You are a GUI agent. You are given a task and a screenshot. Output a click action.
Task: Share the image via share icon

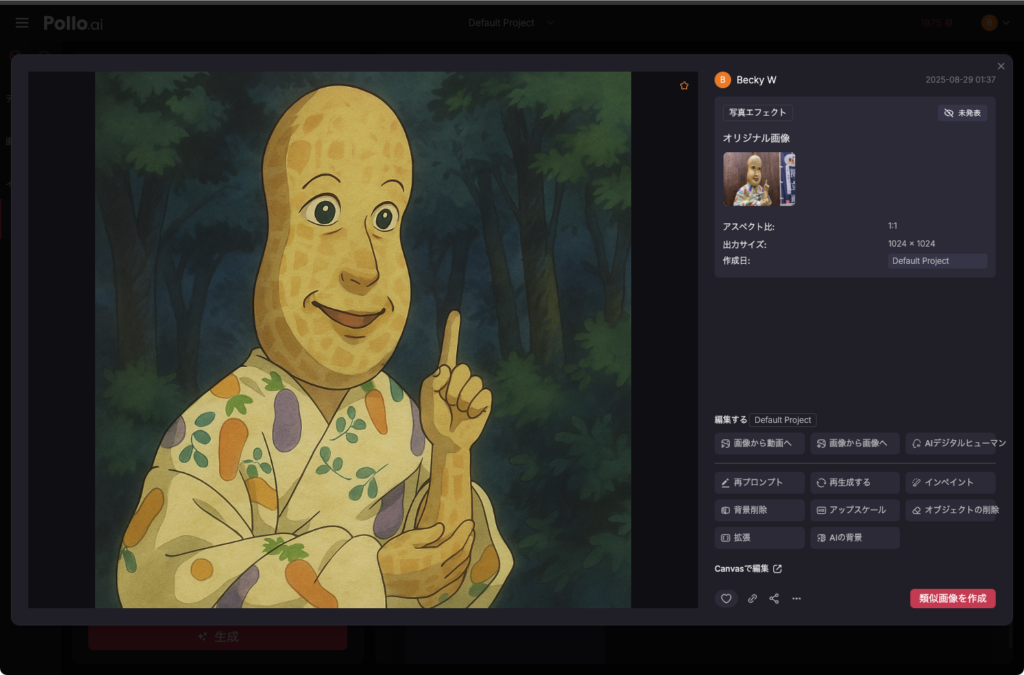click(774, 599)
